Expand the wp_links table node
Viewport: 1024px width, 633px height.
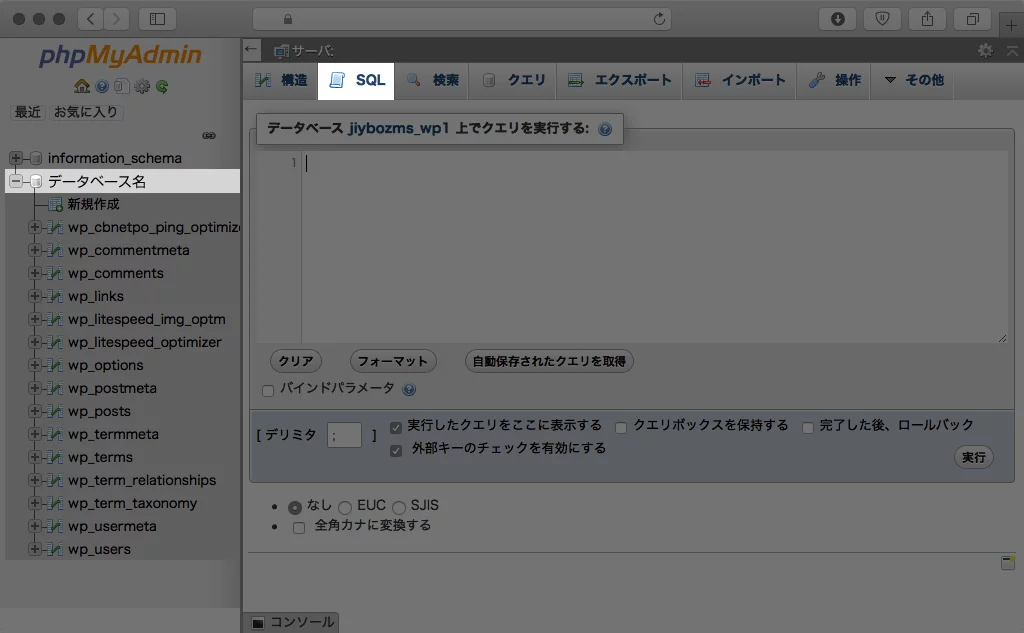coord(35,296)
